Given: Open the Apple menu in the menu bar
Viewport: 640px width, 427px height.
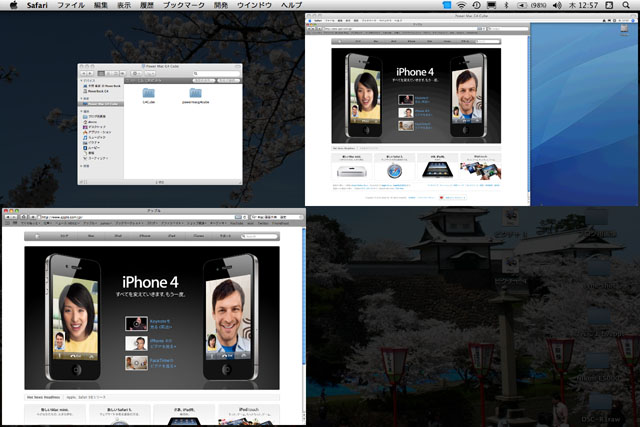Looking at the screenshot, I should 13,5.
